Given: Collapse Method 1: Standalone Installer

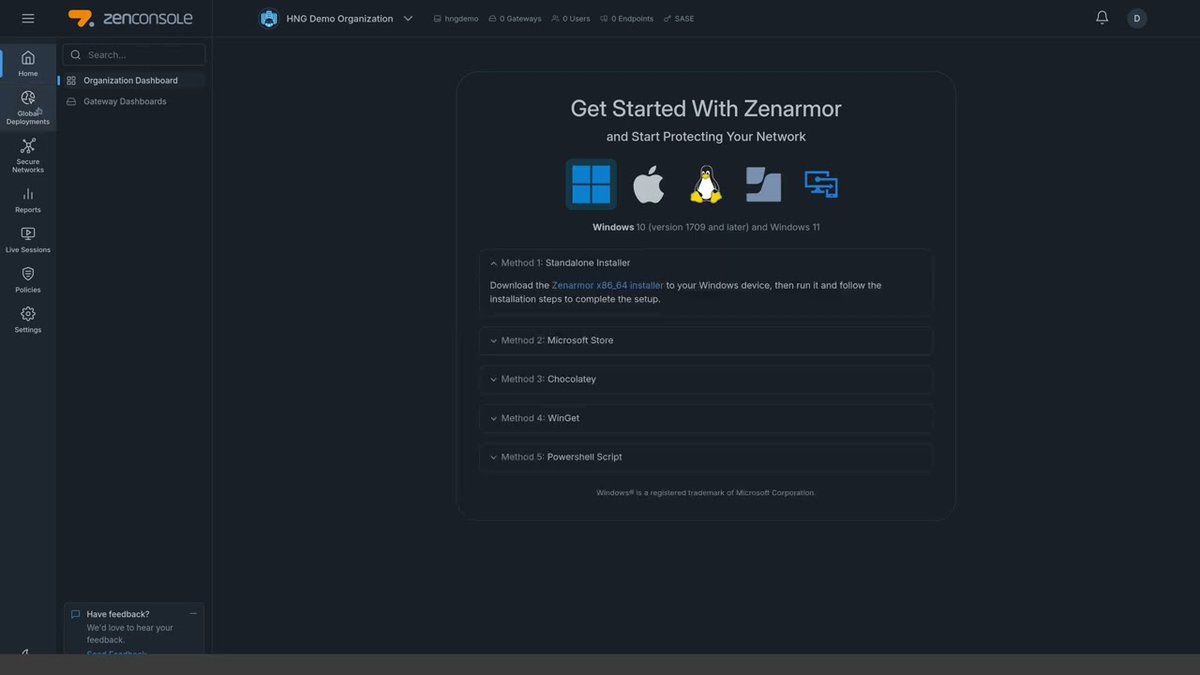Looking at the screenshot, I should click(x=706, y=263).
